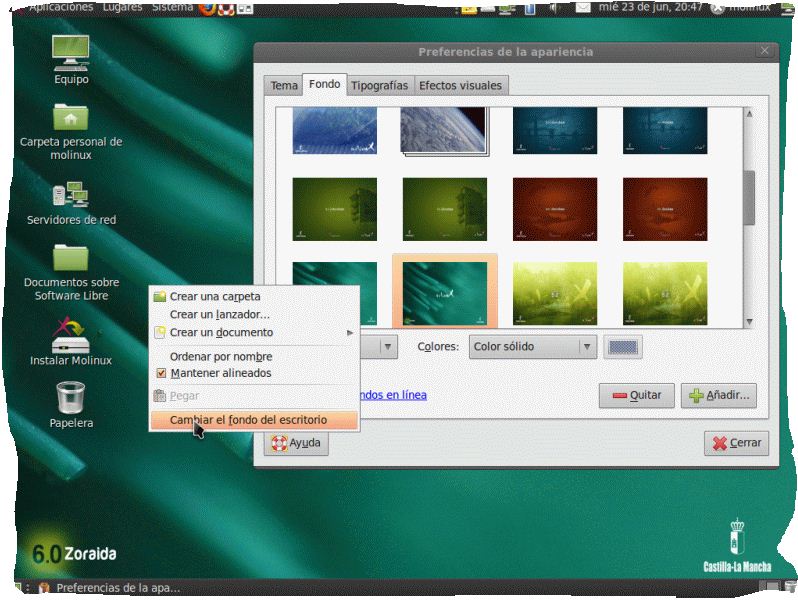Open Aplicaciones menu
The height and width of the screenshot is (601, 798).
click(x=61, y=7)
